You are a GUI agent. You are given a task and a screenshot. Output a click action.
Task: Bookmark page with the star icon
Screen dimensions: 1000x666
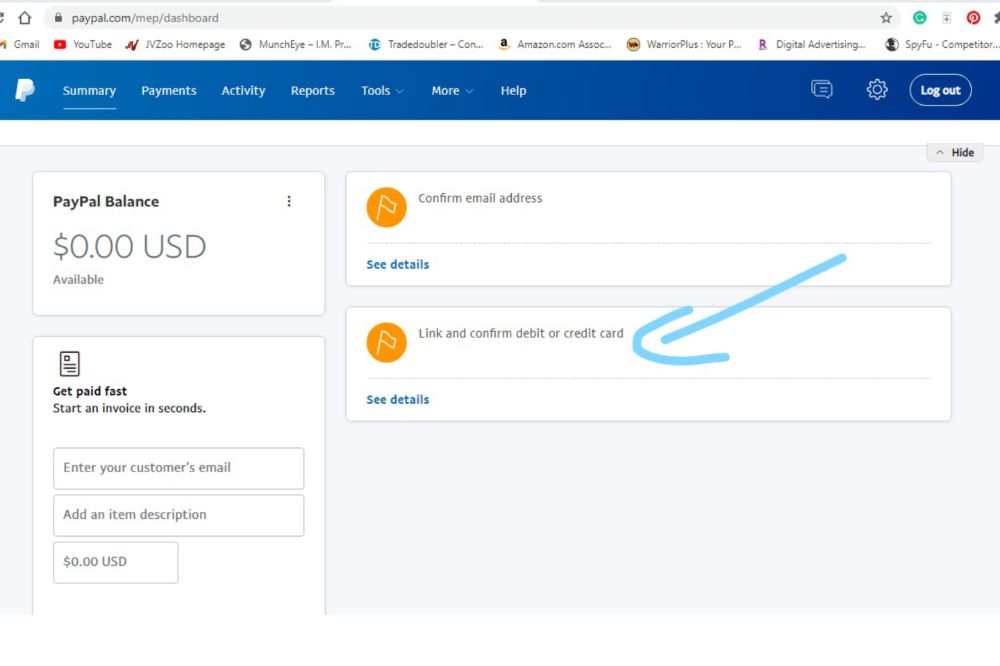pyautogui.click(x=886, y=18)
